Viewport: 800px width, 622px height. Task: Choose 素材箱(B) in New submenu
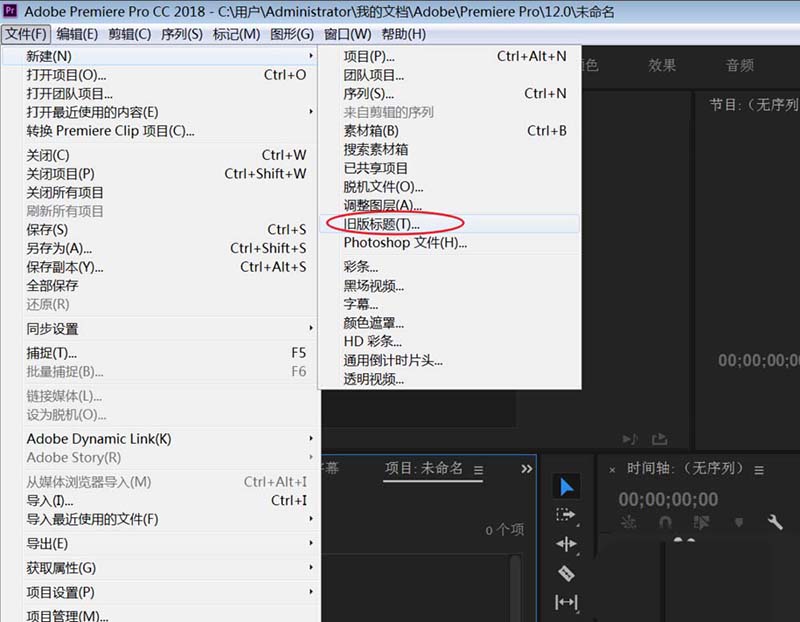pyautogui.click(x=449, y=131)
